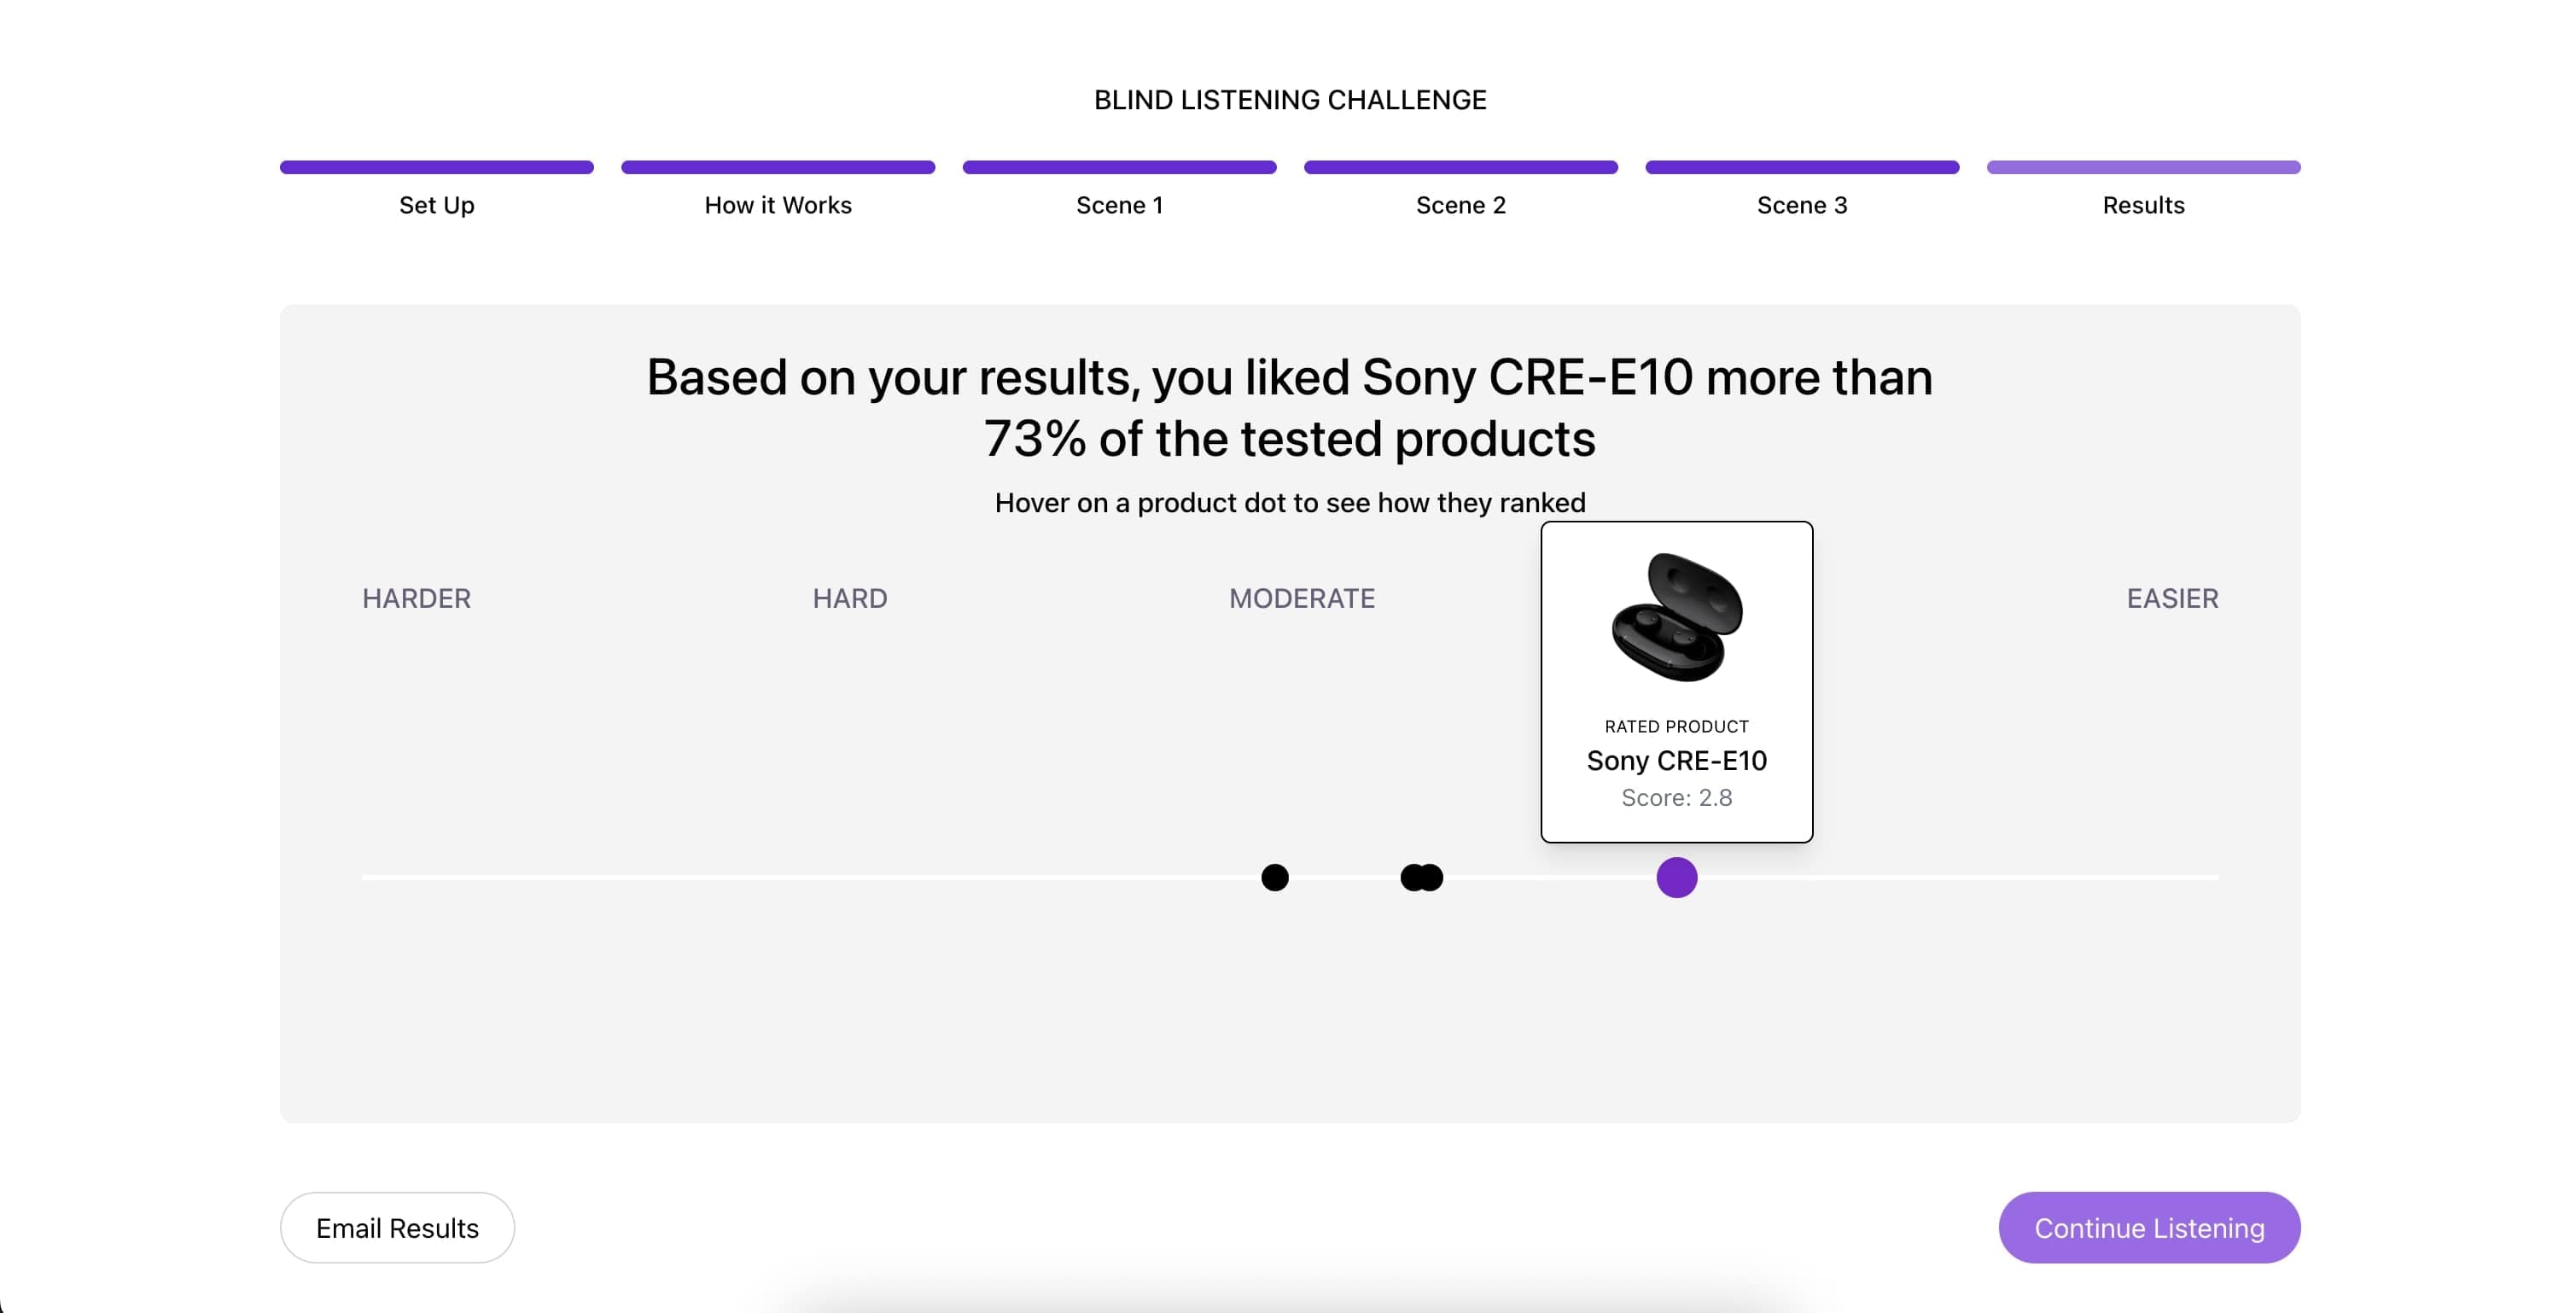Click the Blind Listening Challenge title
This screenshot has width=2576, height=1313.
point(1289,100)
